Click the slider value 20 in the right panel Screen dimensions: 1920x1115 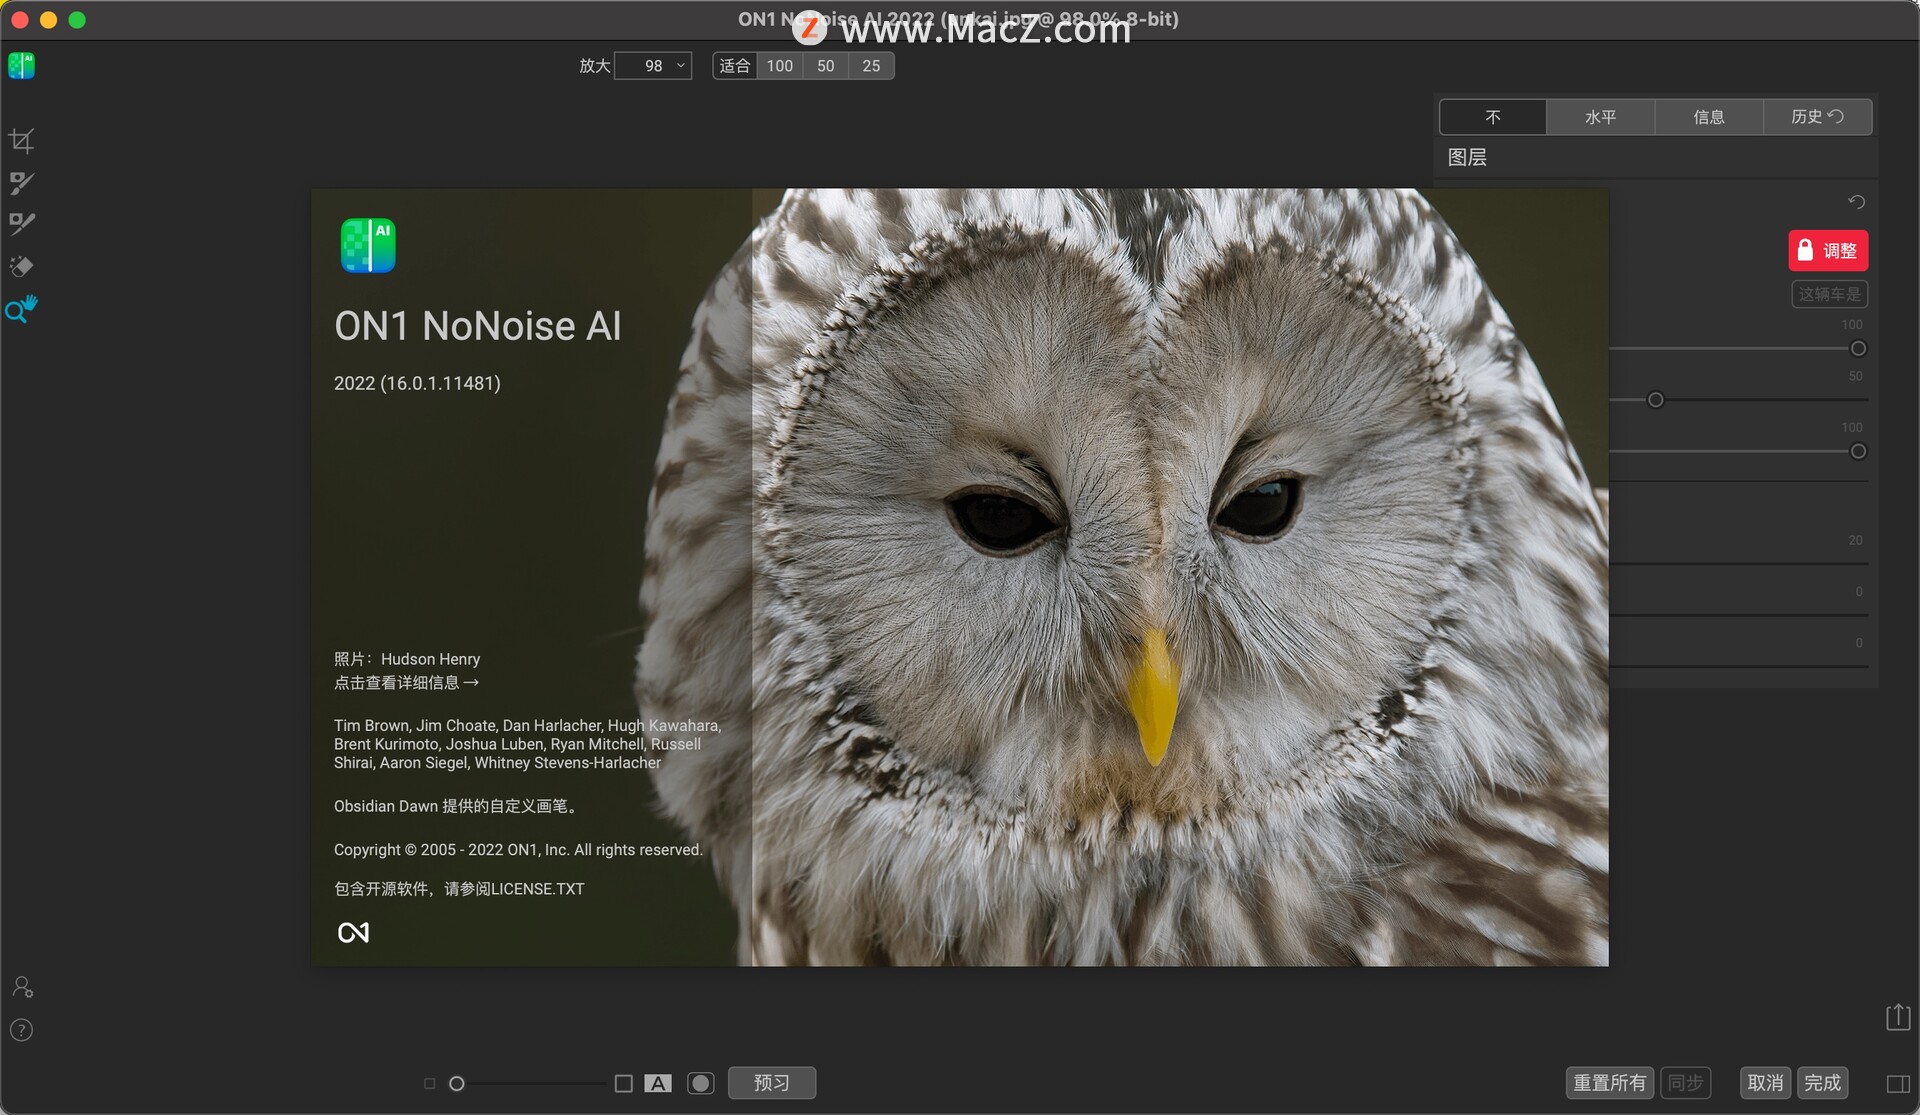coord(1855,540)
